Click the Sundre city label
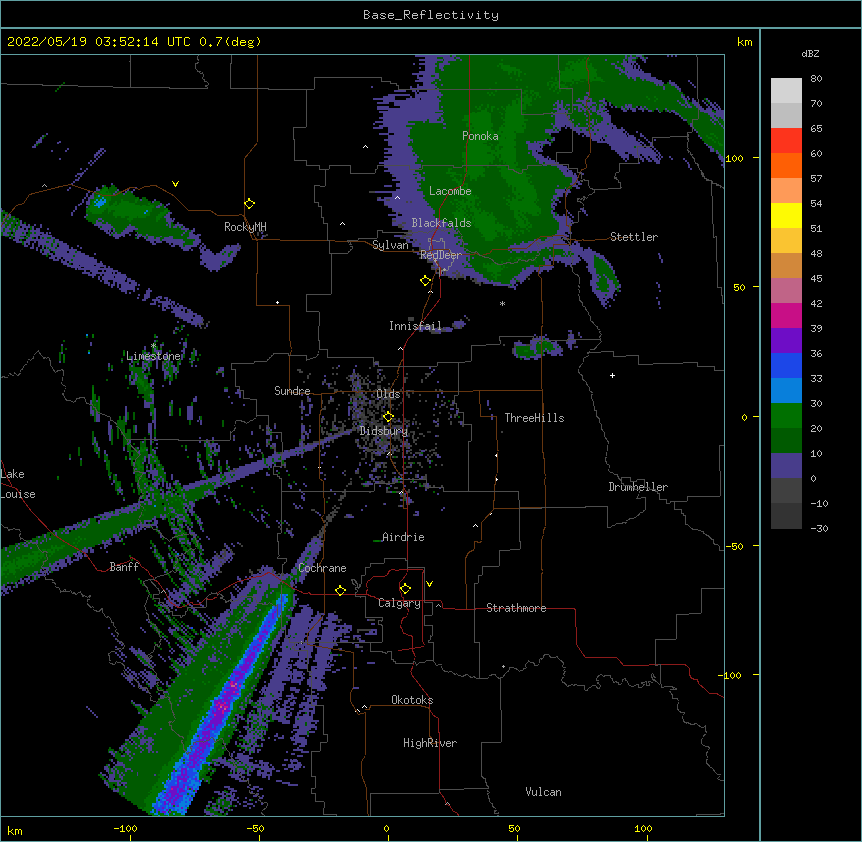Screen dimensions: 862x842 click(x=292, y=391)
